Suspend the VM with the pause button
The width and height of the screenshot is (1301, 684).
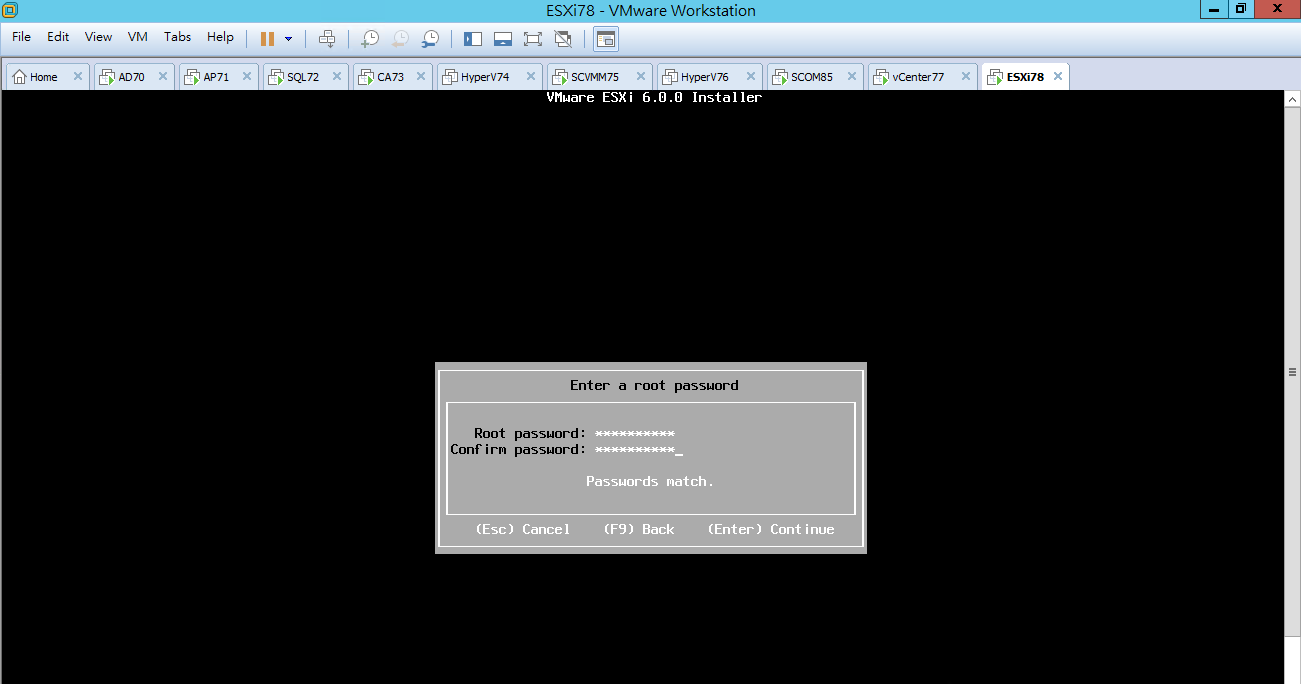point(267,39)
